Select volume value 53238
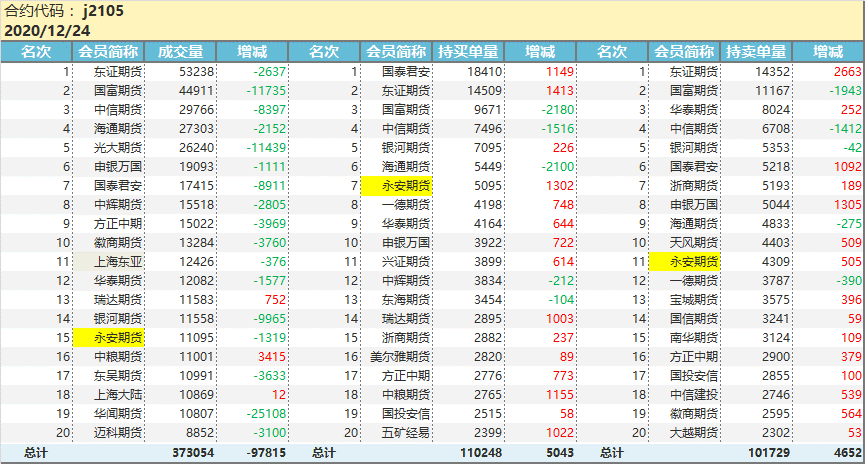This screenshot has height=464, width=865. (196, 72)
